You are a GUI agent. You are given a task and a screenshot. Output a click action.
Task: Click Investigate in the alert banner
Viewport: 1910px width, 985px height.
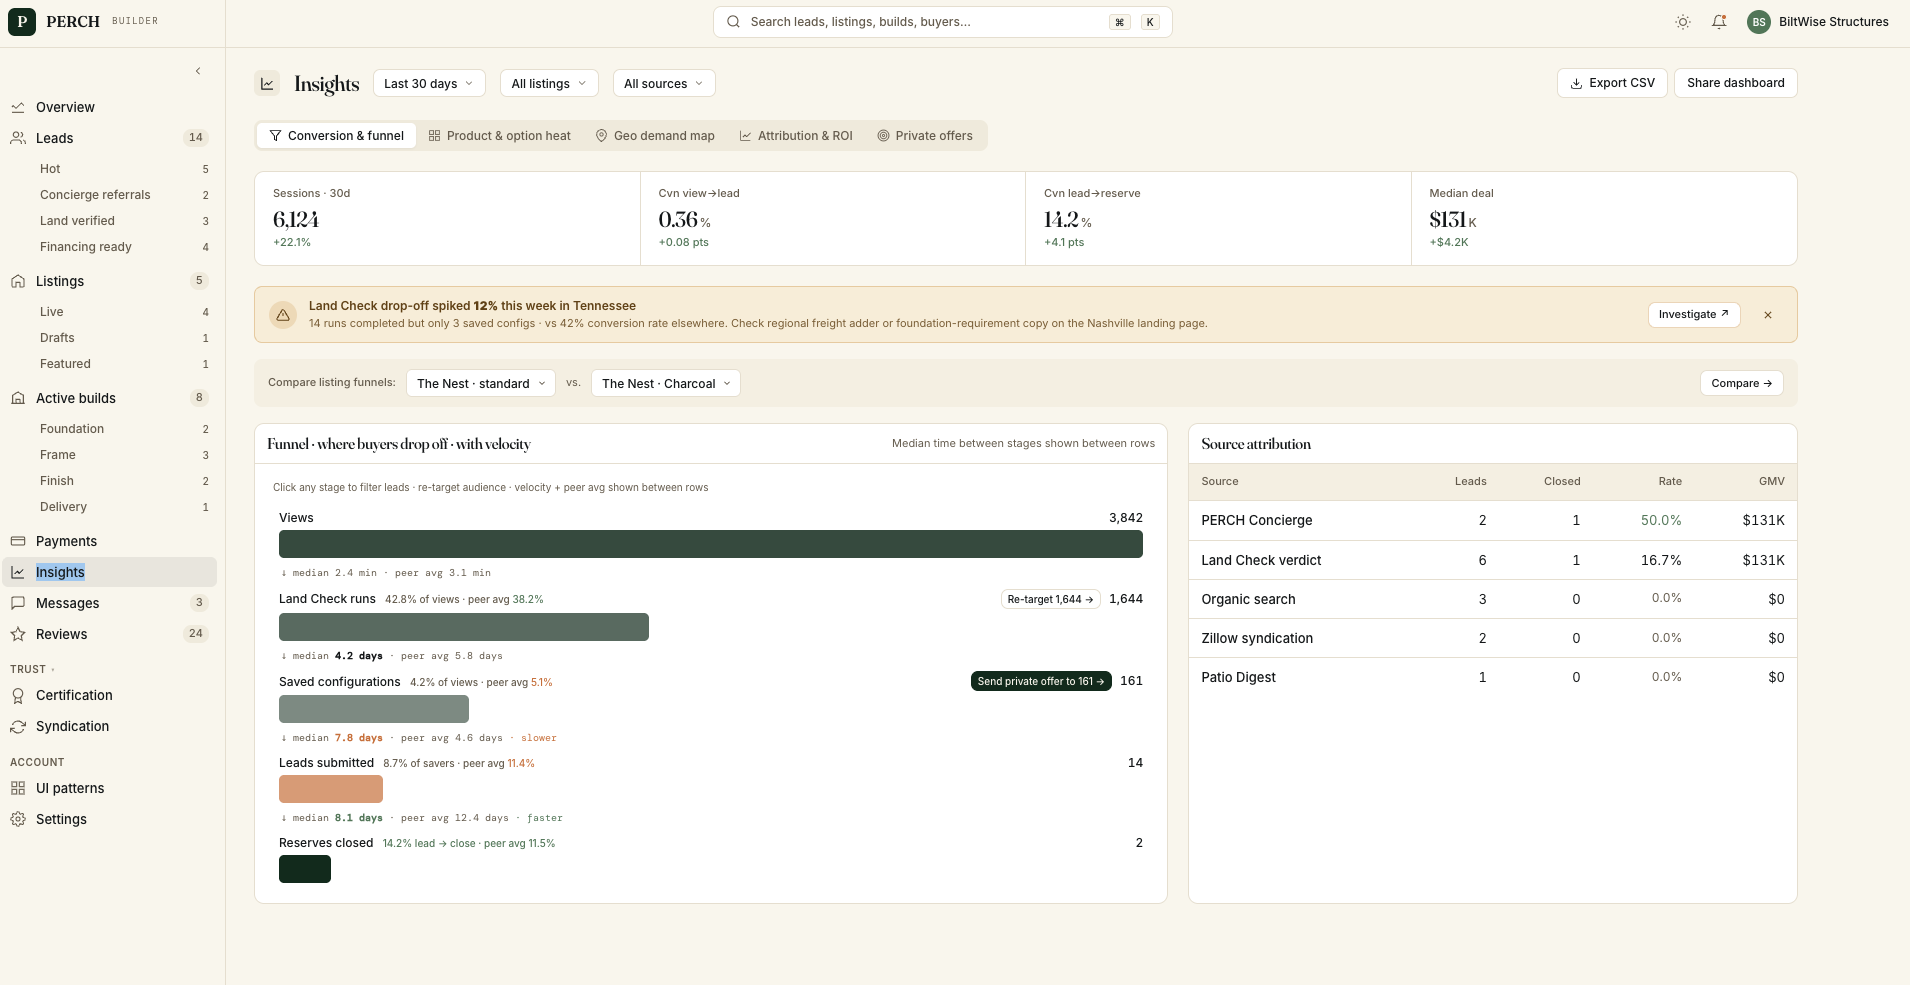click(x=1694, y=315)
